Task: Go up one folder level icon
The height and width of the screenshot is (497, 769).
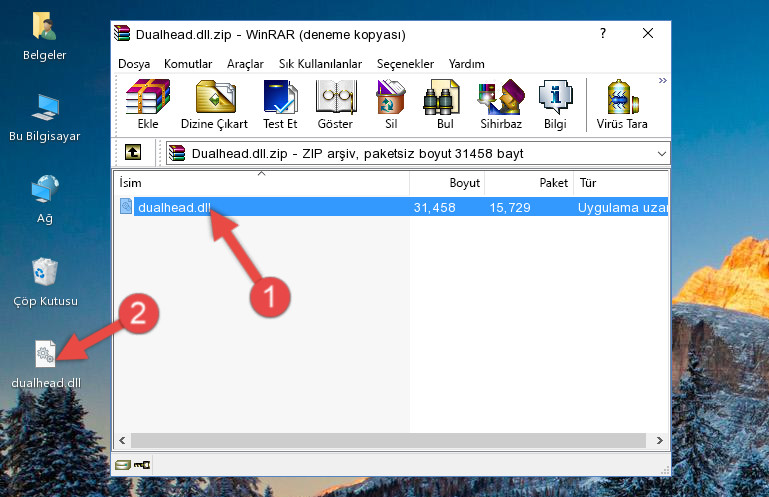Action: (133, 153)
